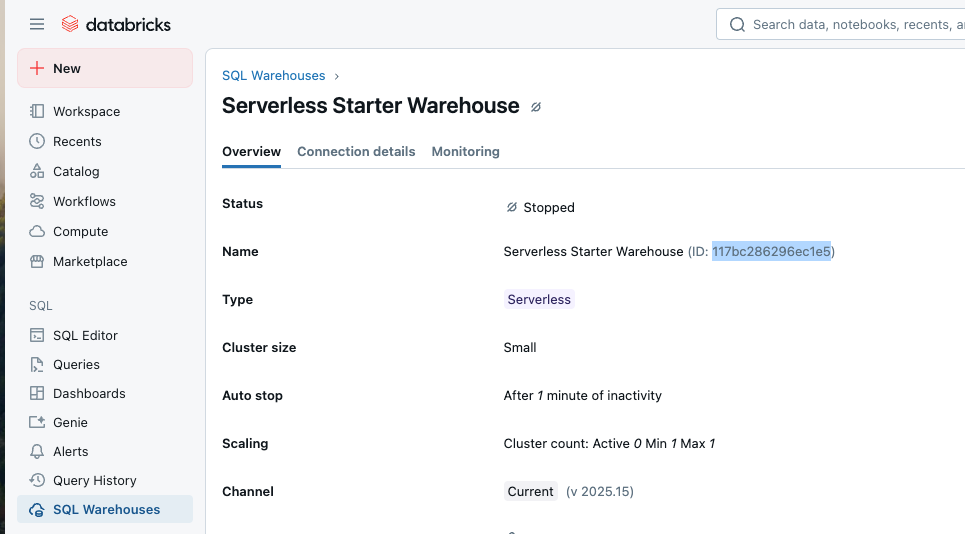Click the stopped icon beside warehouse title

tap(536, 107)
